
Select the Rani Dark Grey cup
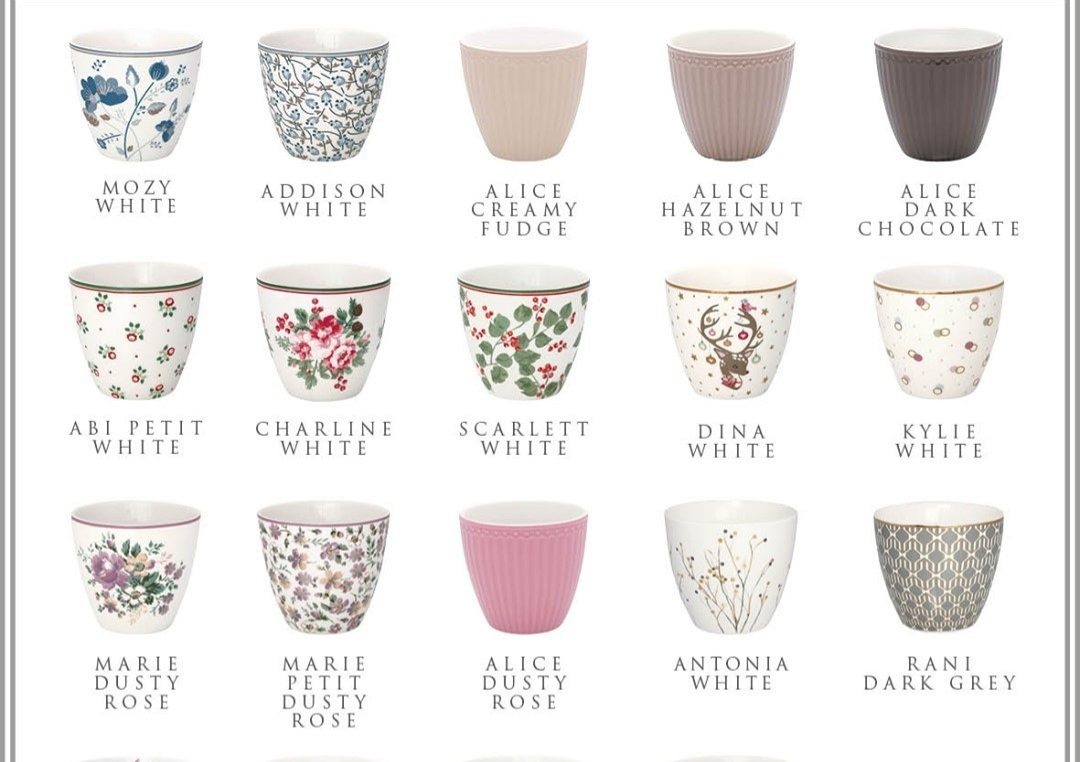point(938,567)
